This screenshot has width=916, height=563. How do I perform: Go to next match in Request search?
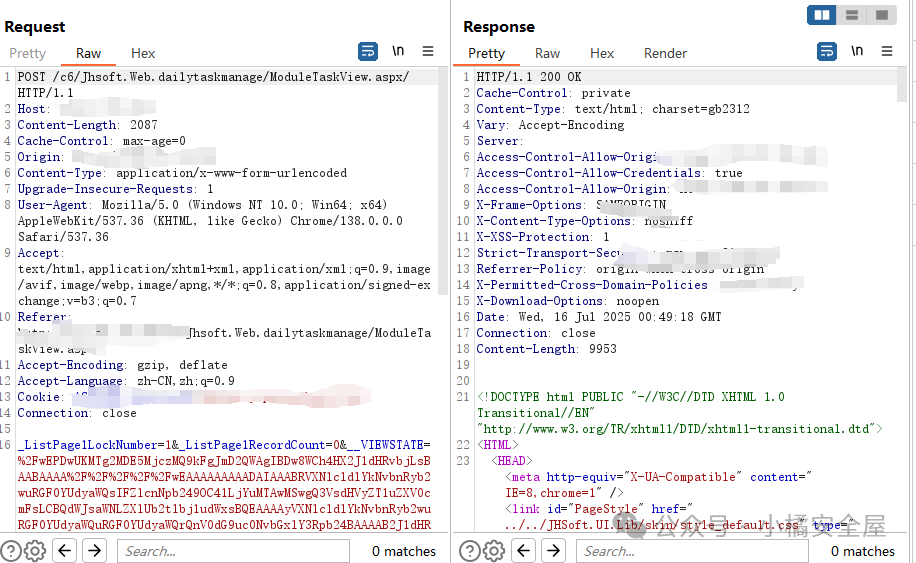(94, 550)
